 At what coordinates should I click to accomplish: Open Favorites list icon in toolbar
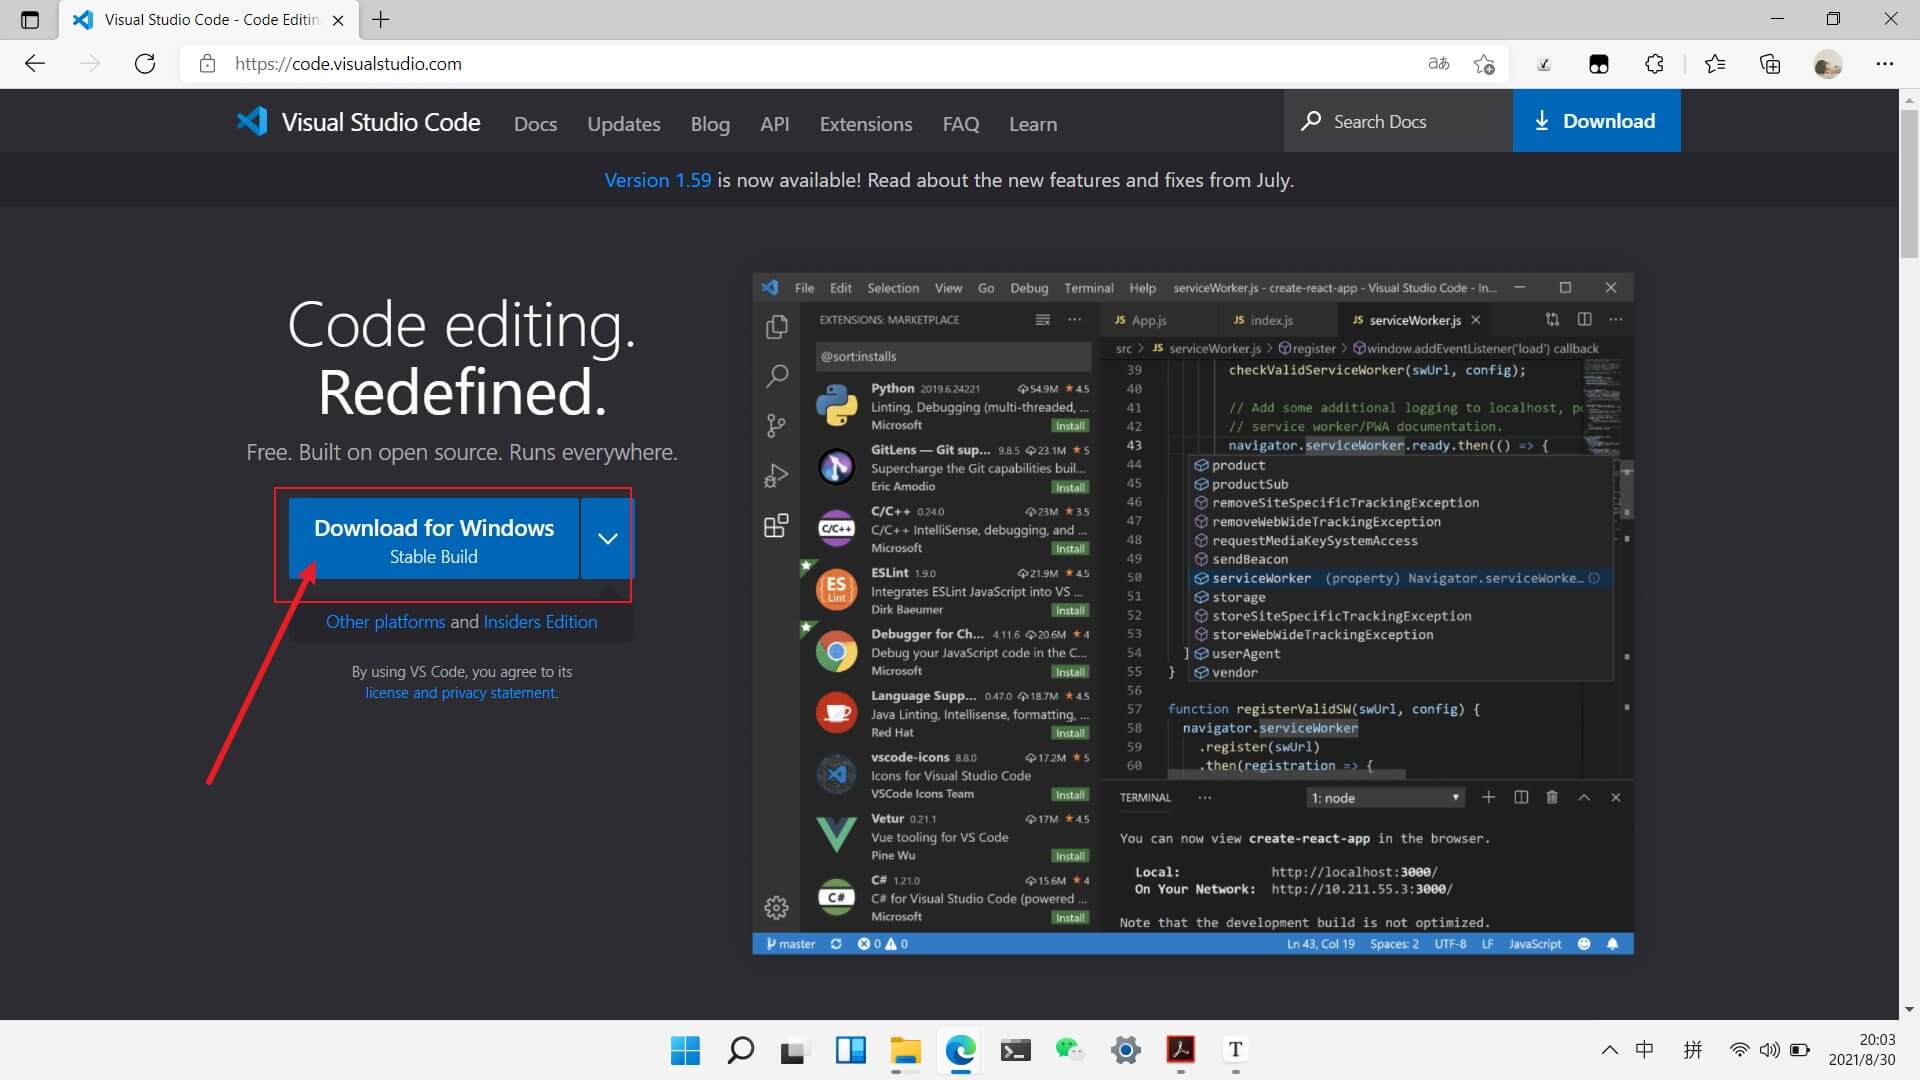pos(1715,64)
